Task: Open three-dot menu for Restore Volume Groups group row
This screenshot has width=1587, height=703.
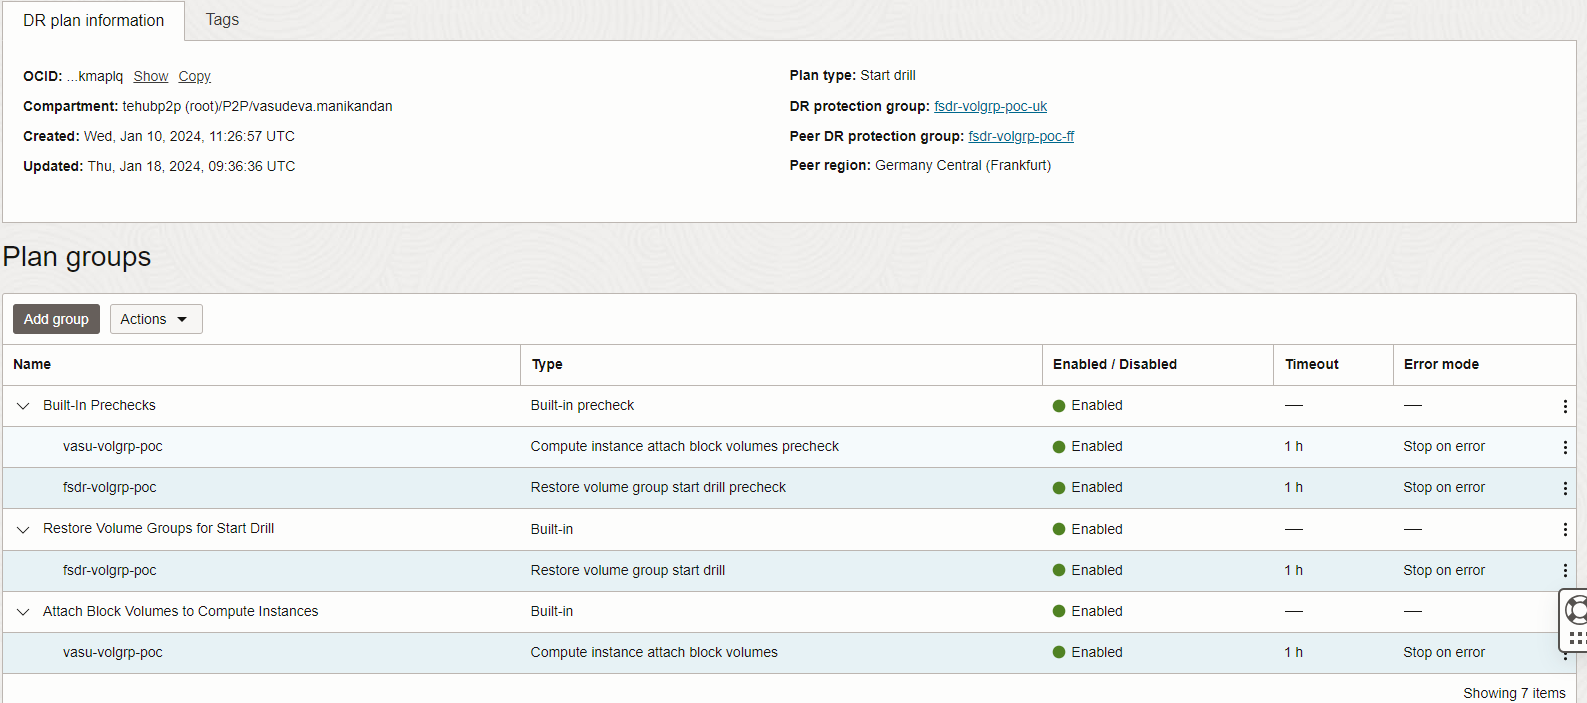Action: pyautogui.click(x=1565, y=529)
